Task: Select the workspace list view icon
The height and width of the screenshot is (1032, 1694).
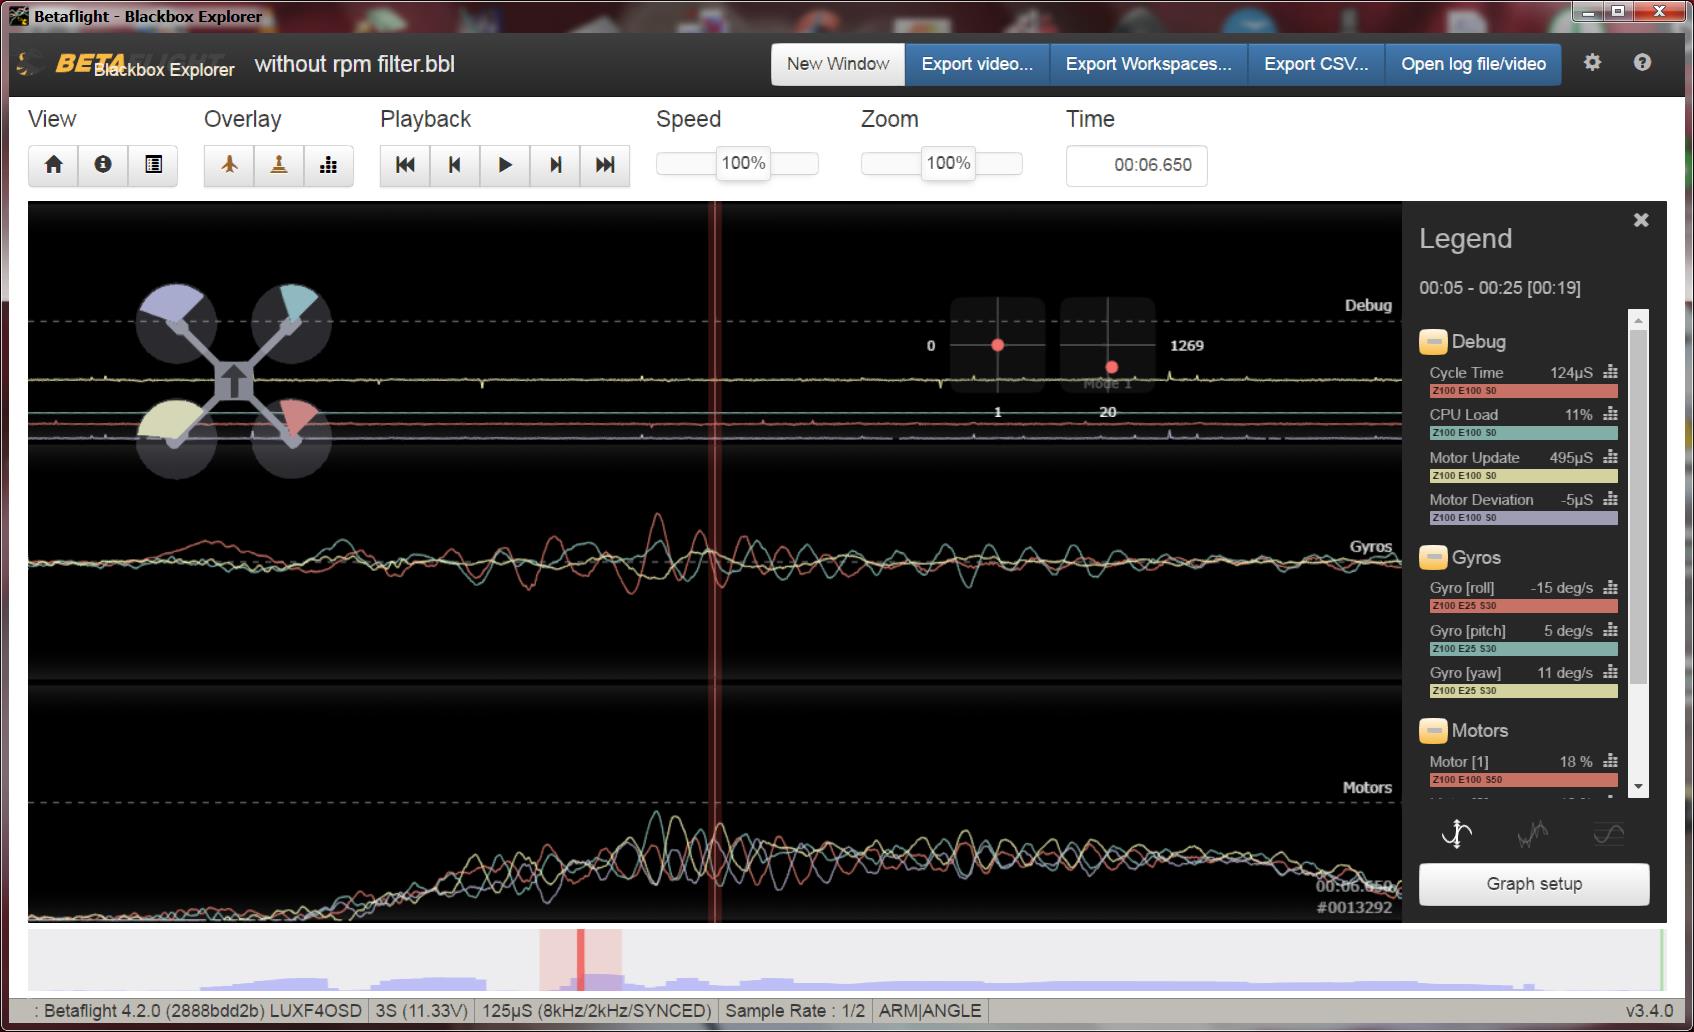Action: [x=153, y=166]
